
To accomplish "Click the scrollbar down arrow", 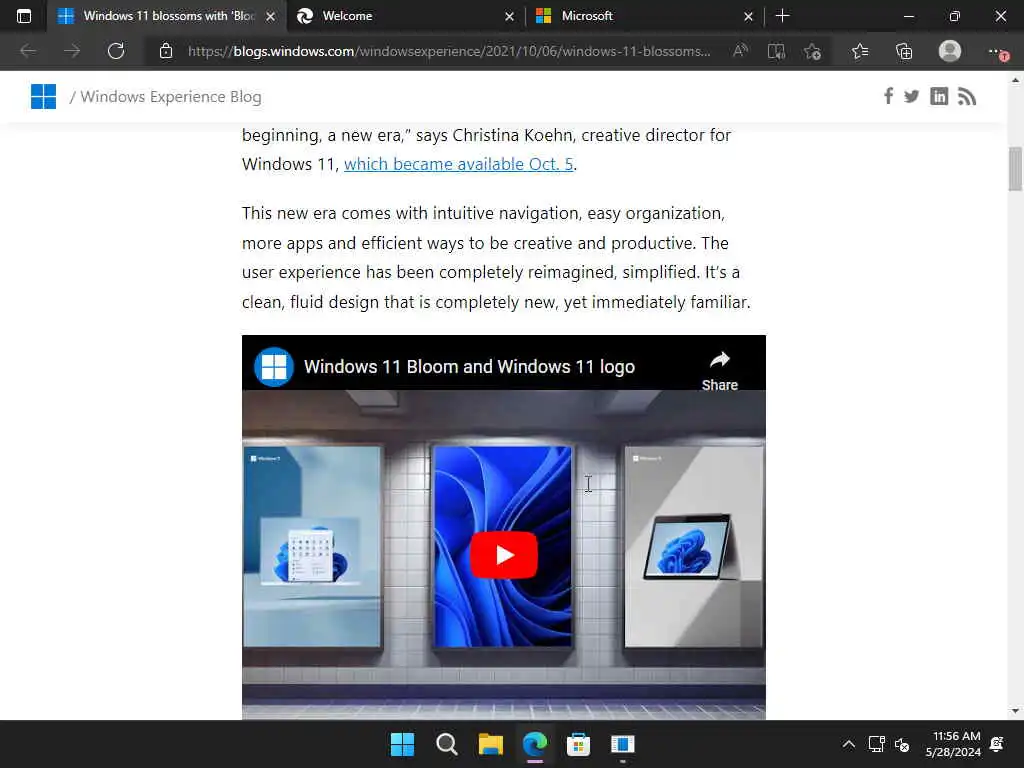I will pyautogui.click(x=1015, y=711).
